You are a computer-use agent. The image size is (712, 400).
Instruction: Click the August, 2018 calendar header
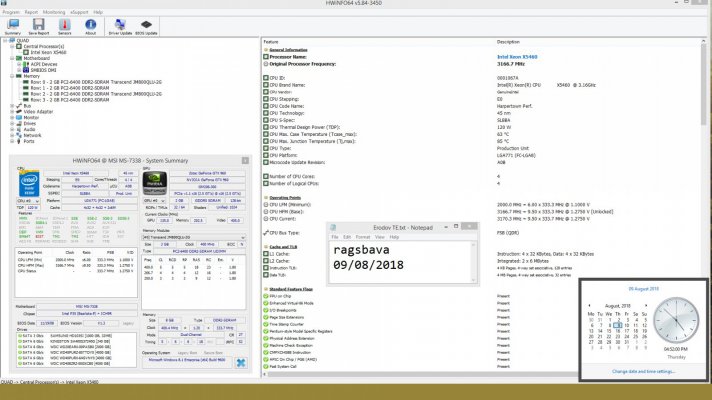coord(618,306)
